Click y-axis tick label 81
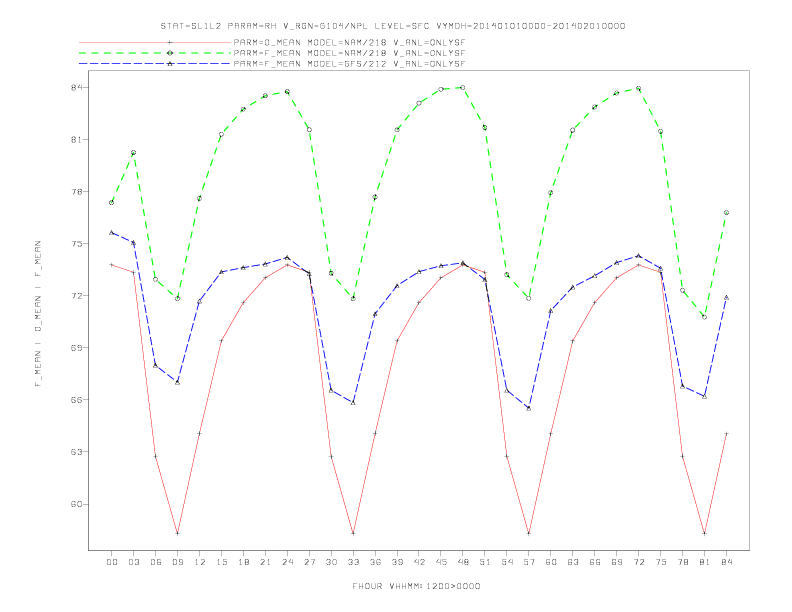Image resolution: width=792 pixels, height=612 pixels. pyautogui.click(x=76, y=139)
